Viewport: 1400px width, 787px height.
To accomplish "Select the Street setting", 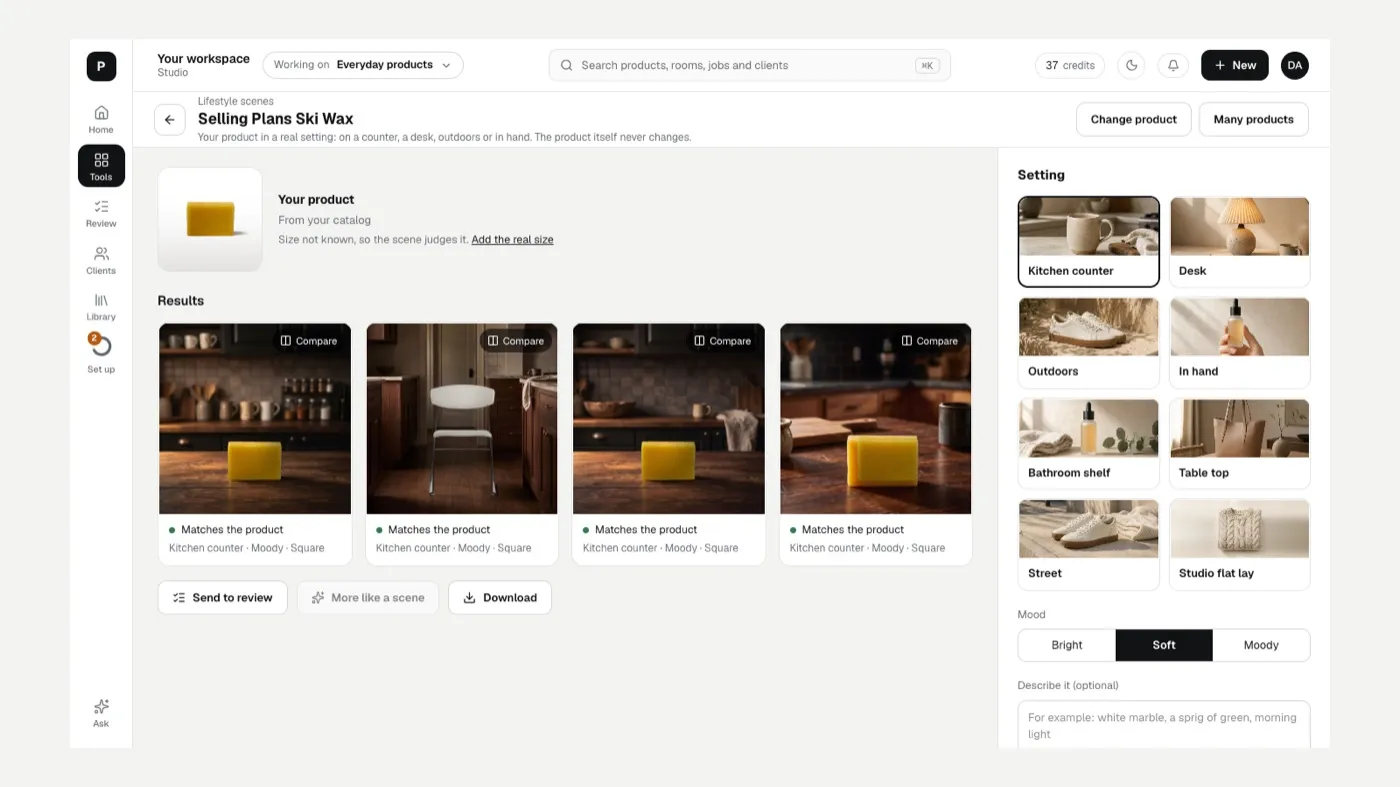I will pyautogui.click(x=1089, y=545).
